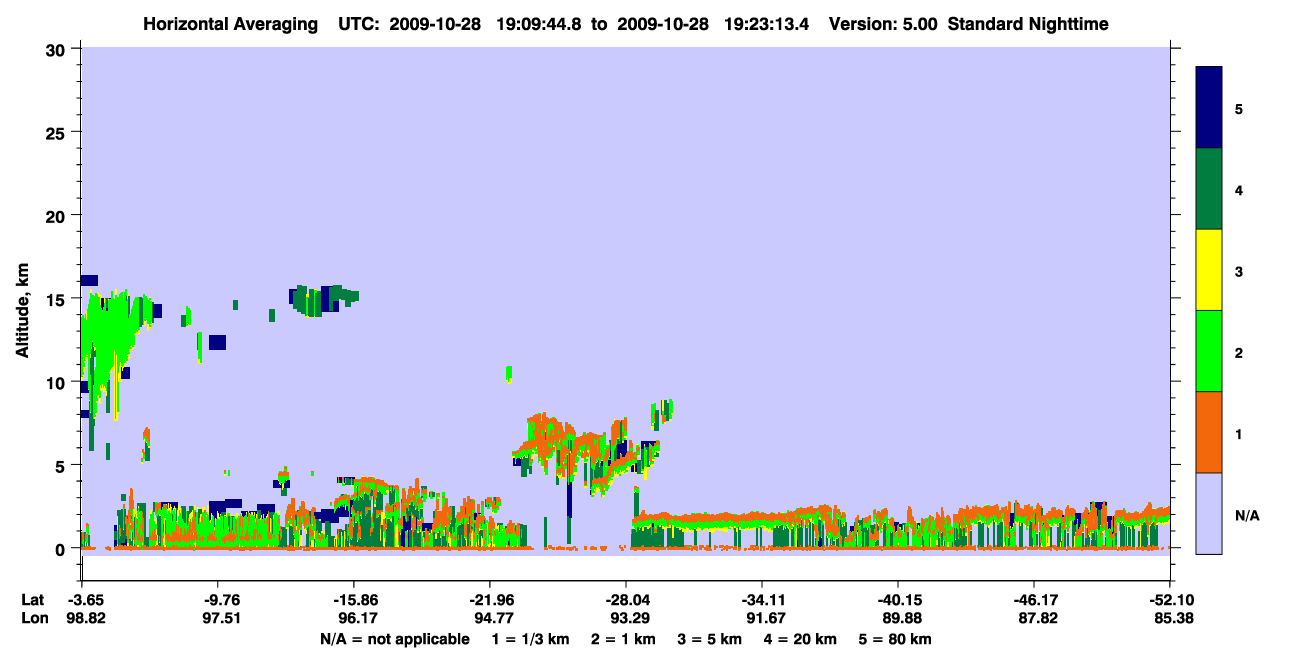Click 'N/A = not applicable' legend text
Viewport: 1300px width, 667px height.
[x=394, y=639]
